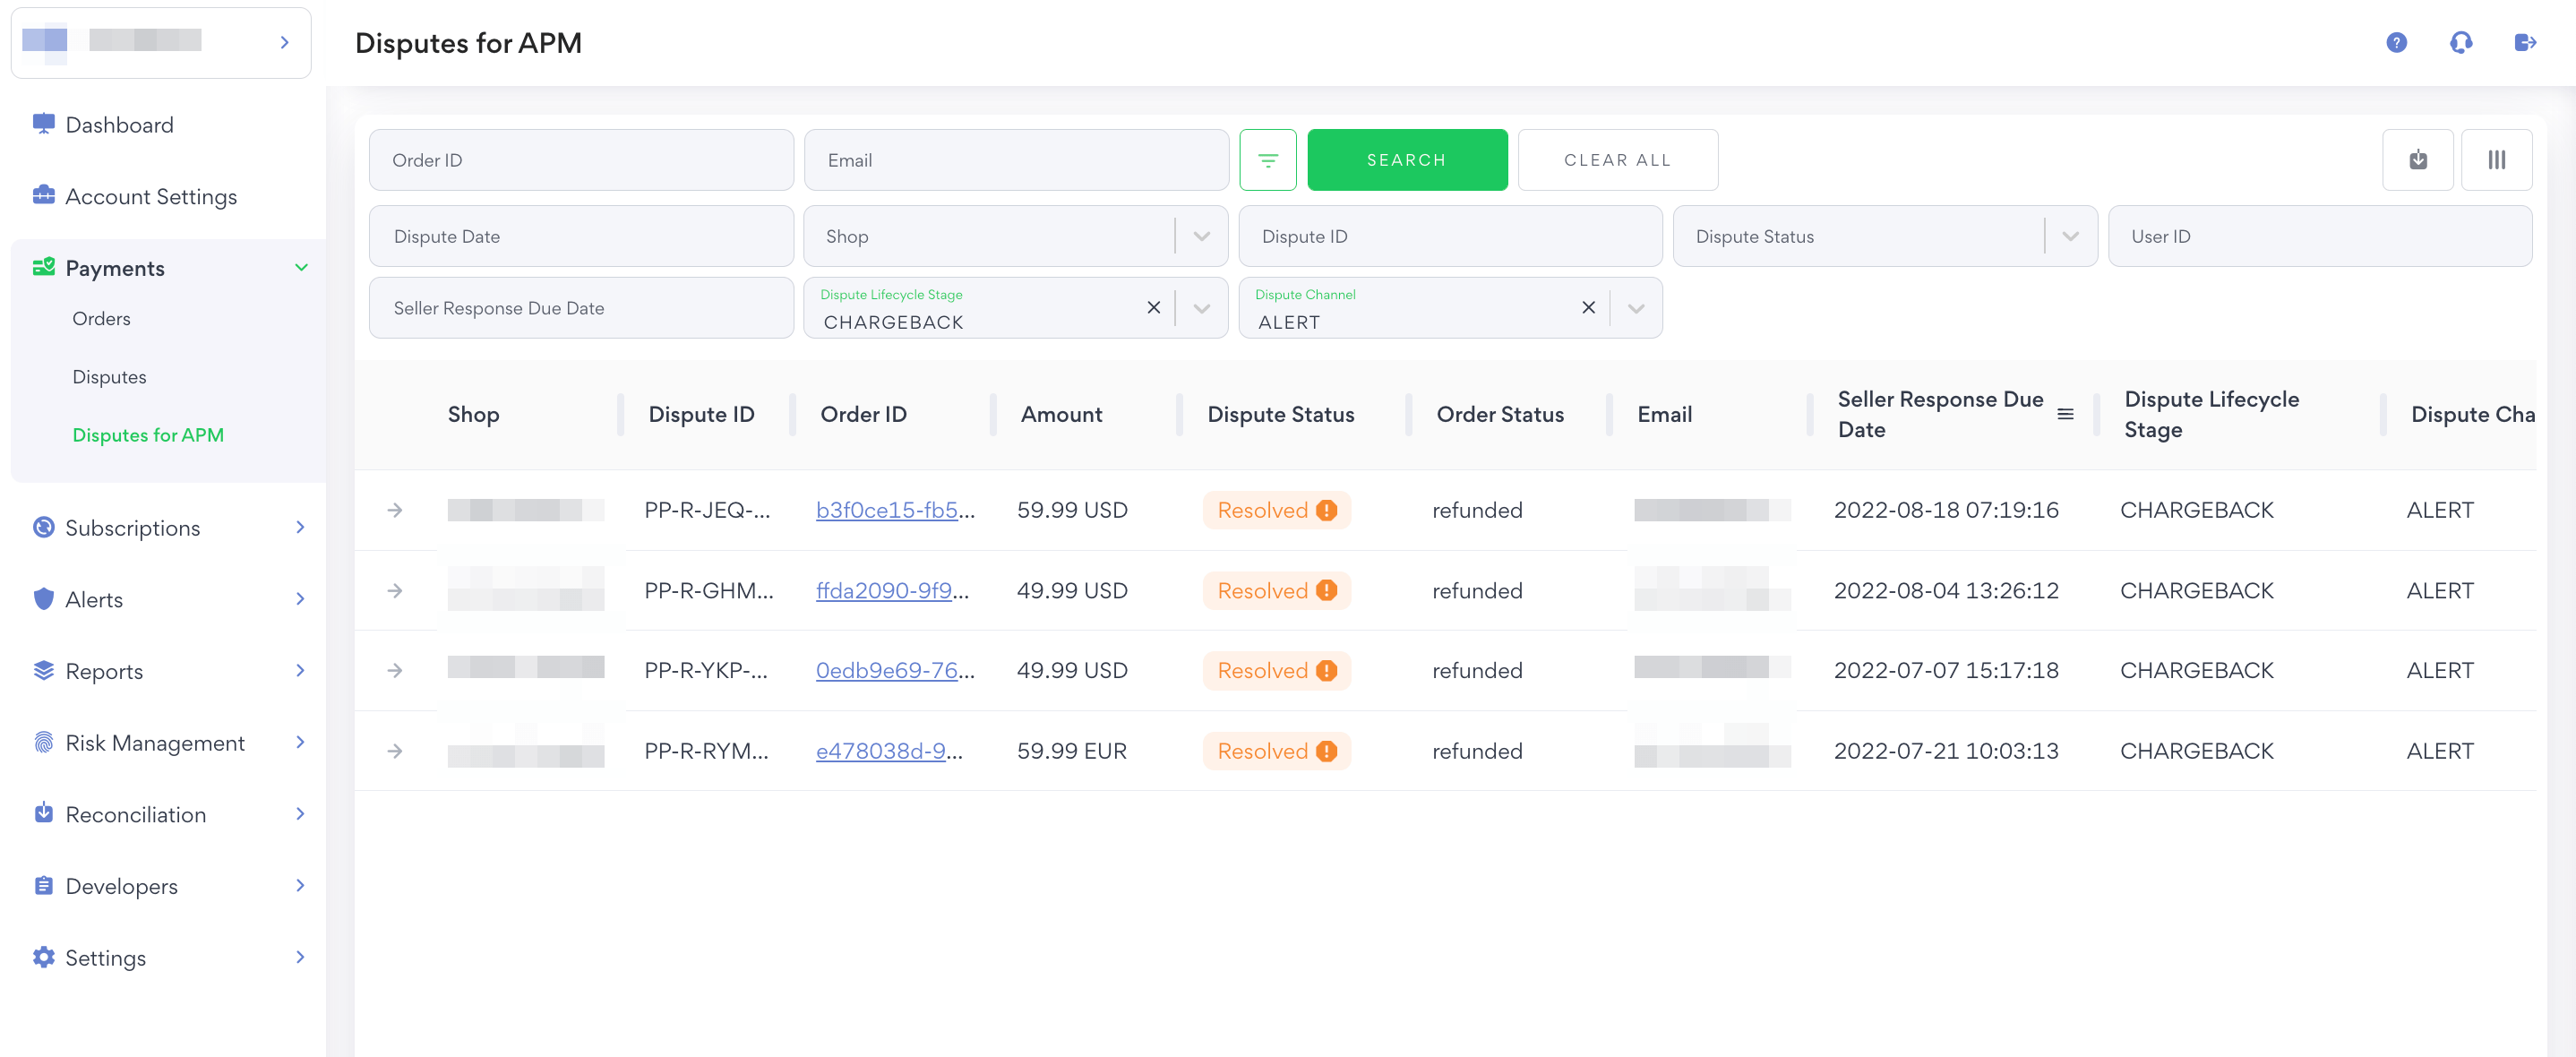
Task: Click the Risk Management sidebar icon
Action: pyautogui.click(x=45, y=742)
